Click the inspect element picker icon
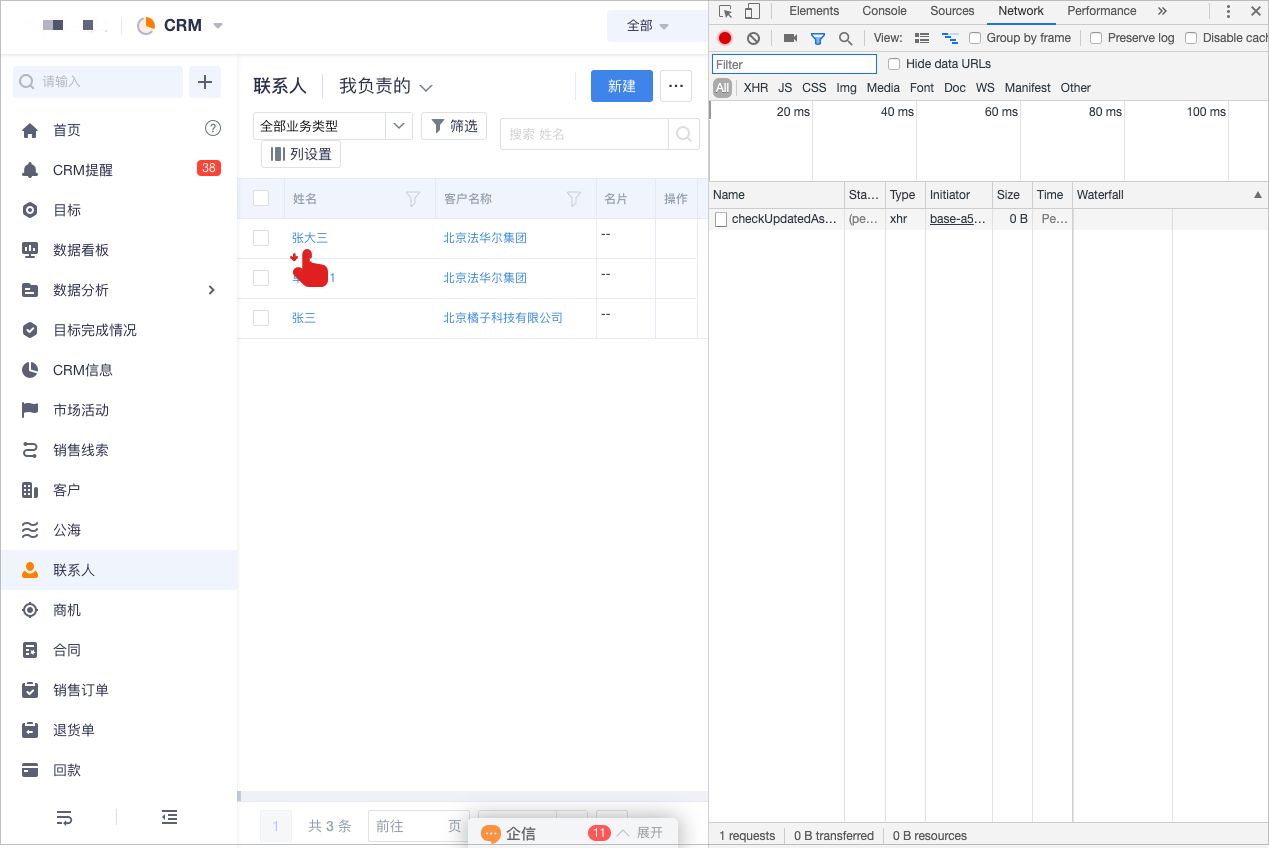Viewport: 1269px width, 848px height. coord(726,11)
